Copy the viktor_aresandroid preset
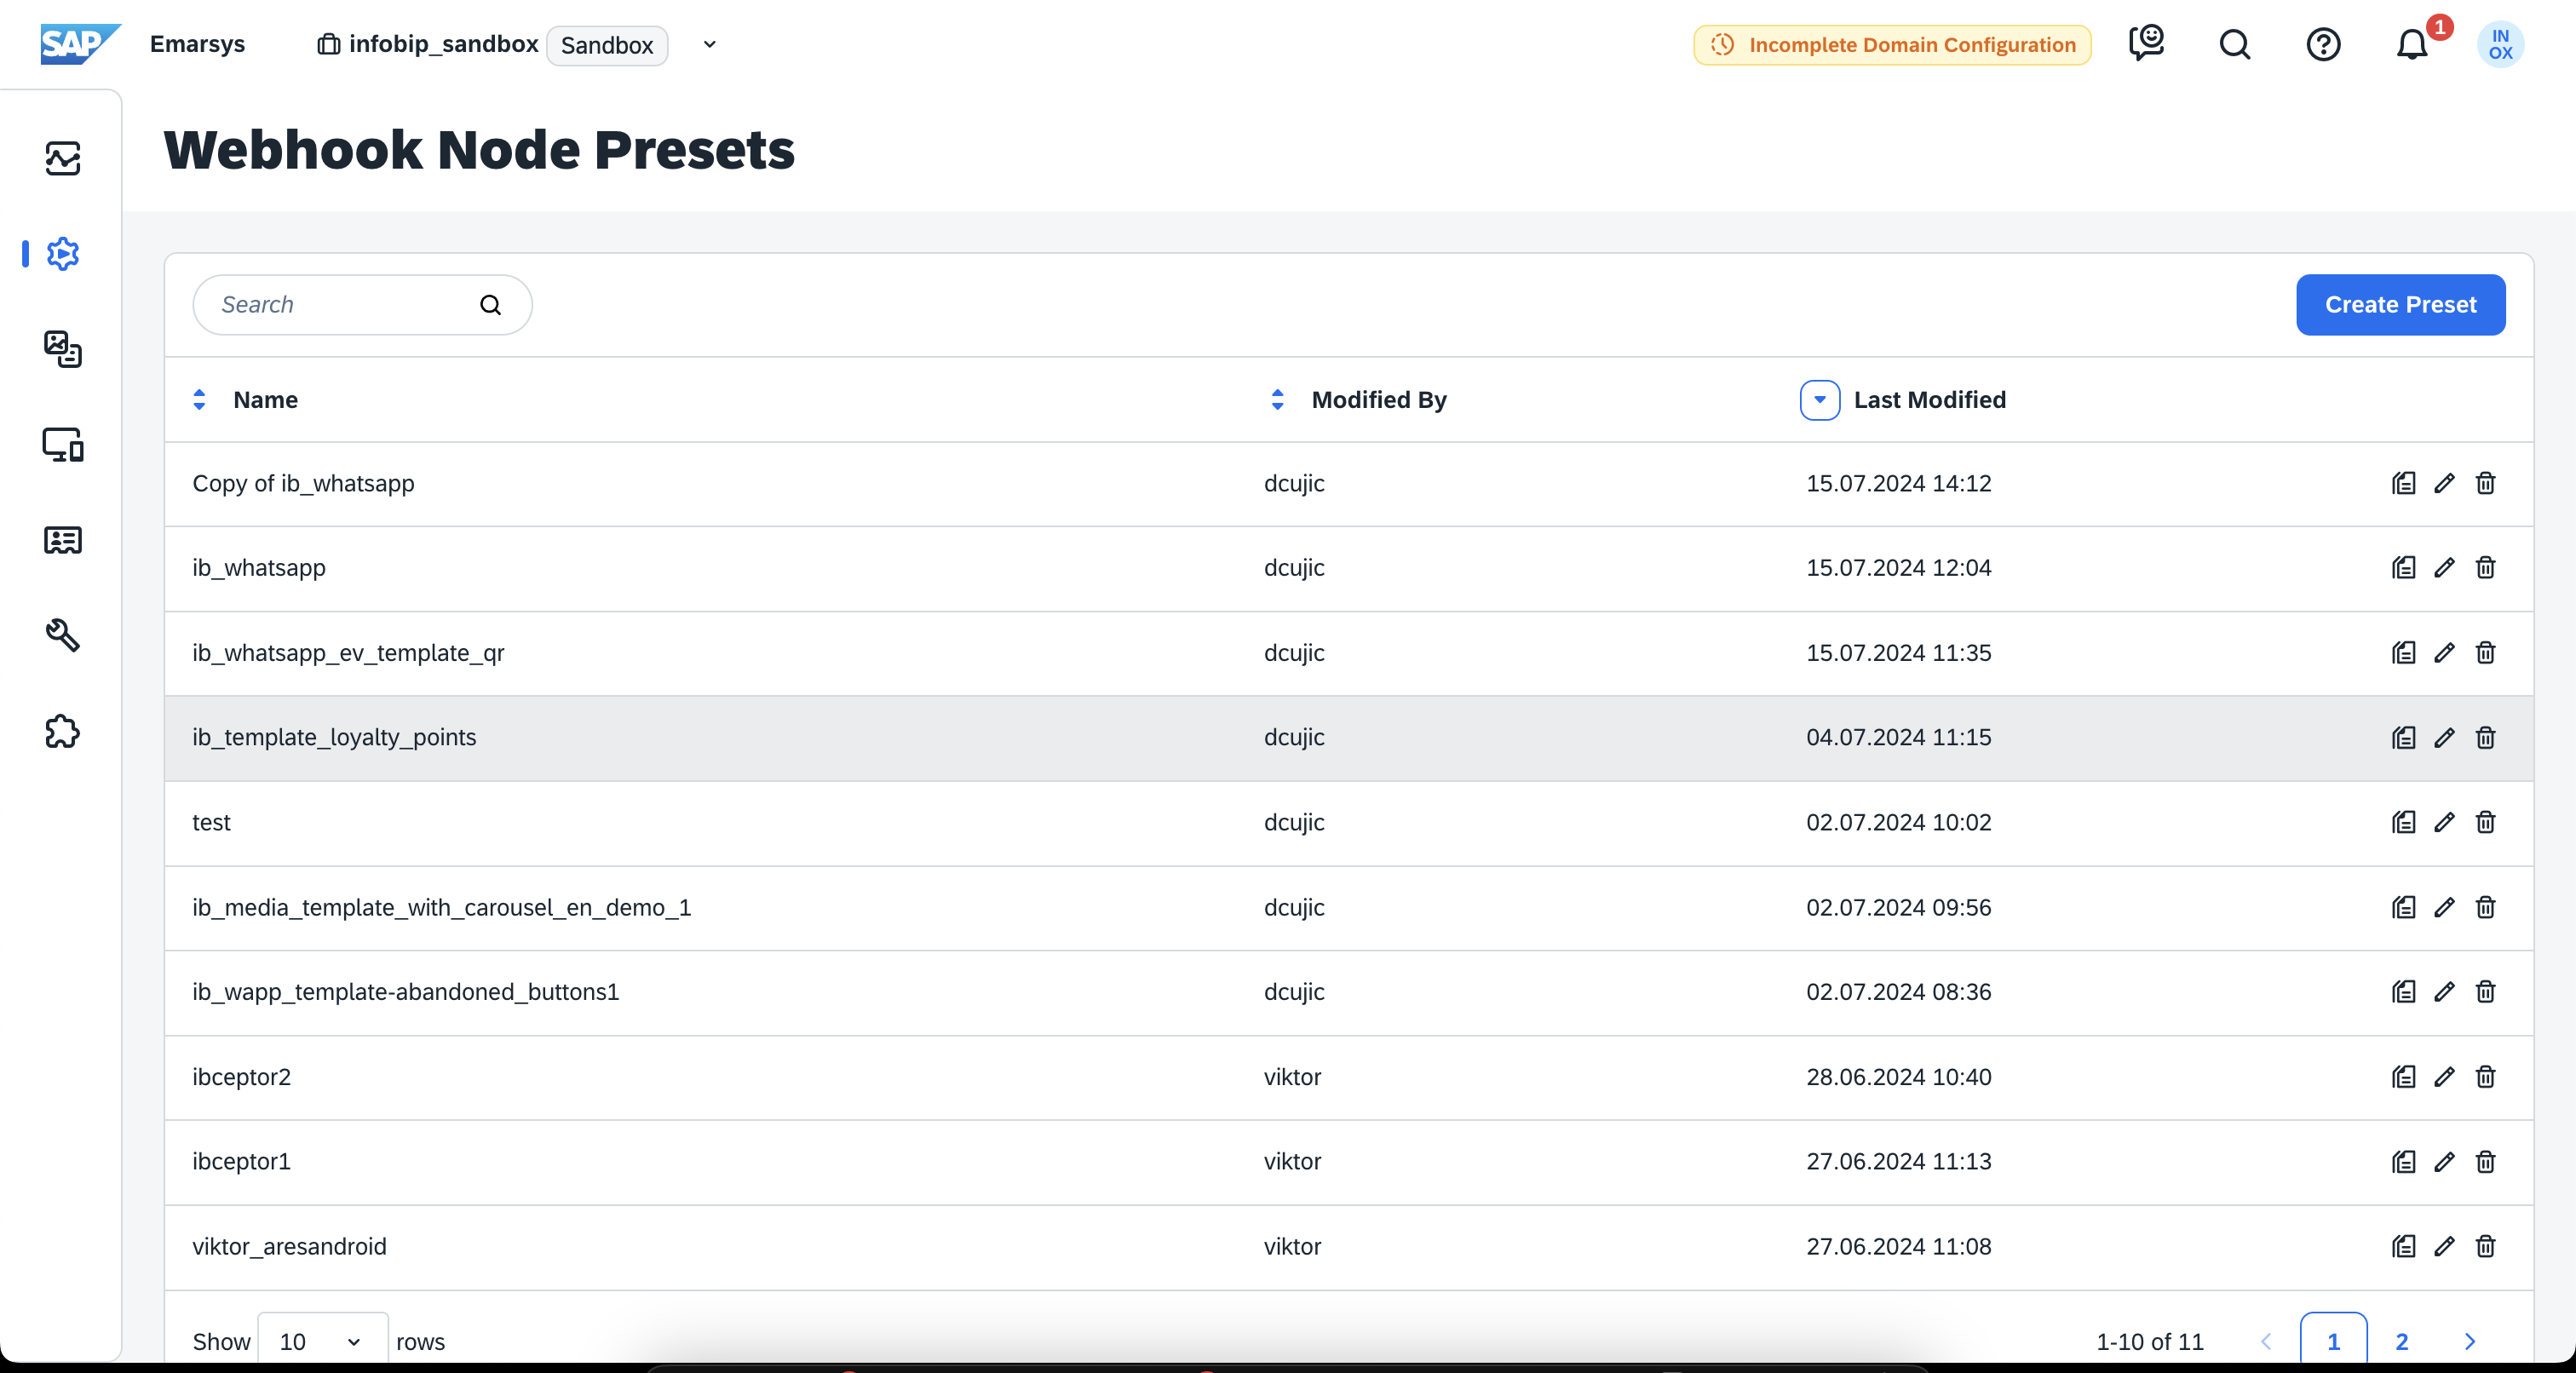Image resolution: width=2576 pixels, height=1373 pixels. coord(2403,1247)
